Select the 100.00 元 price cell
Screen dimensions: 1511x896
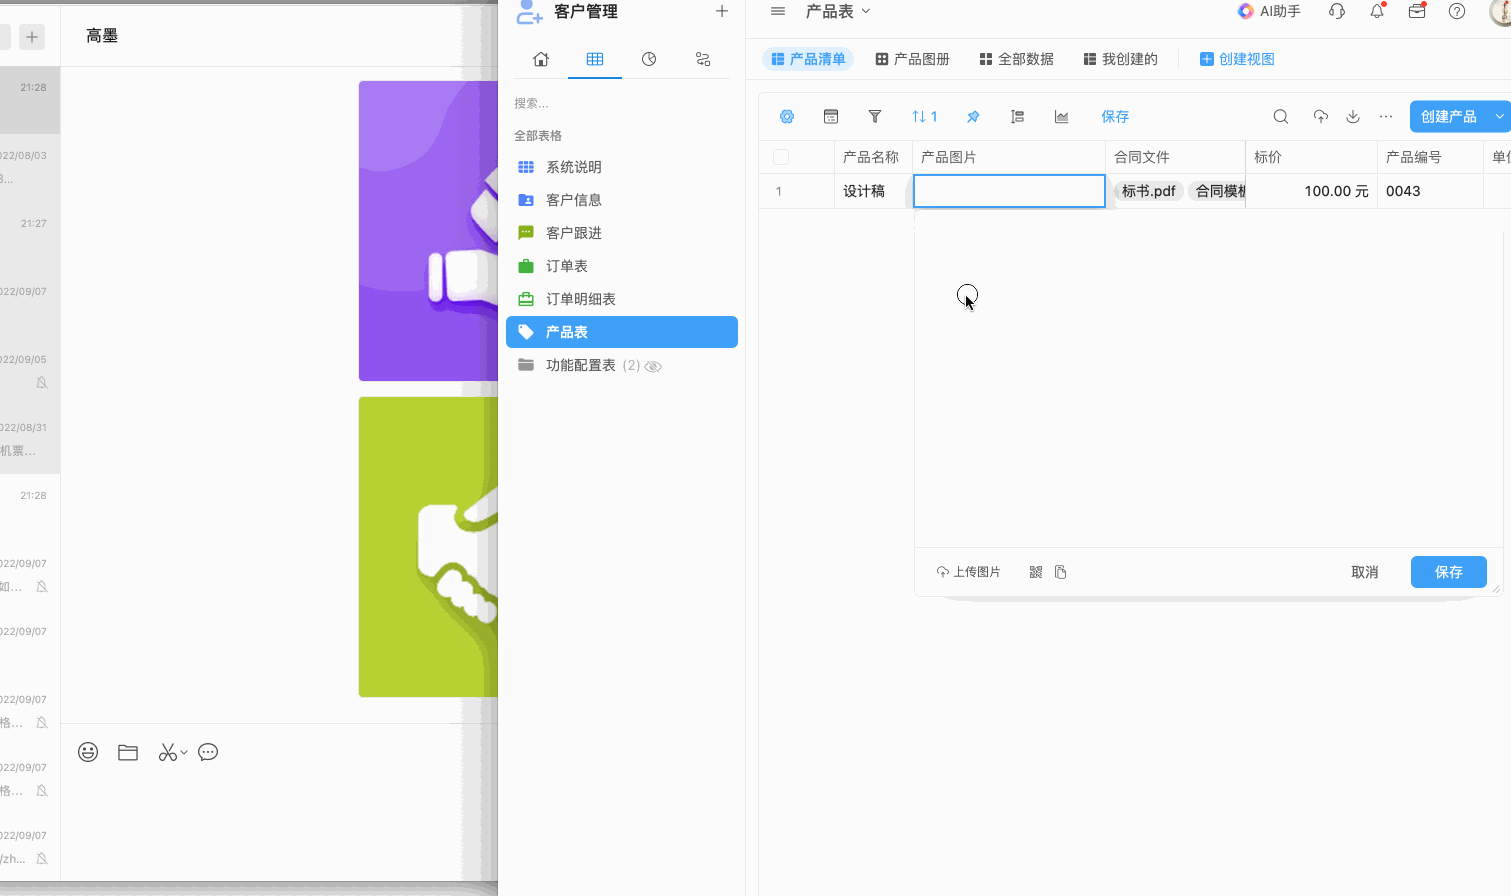(x=1311, y=191)
